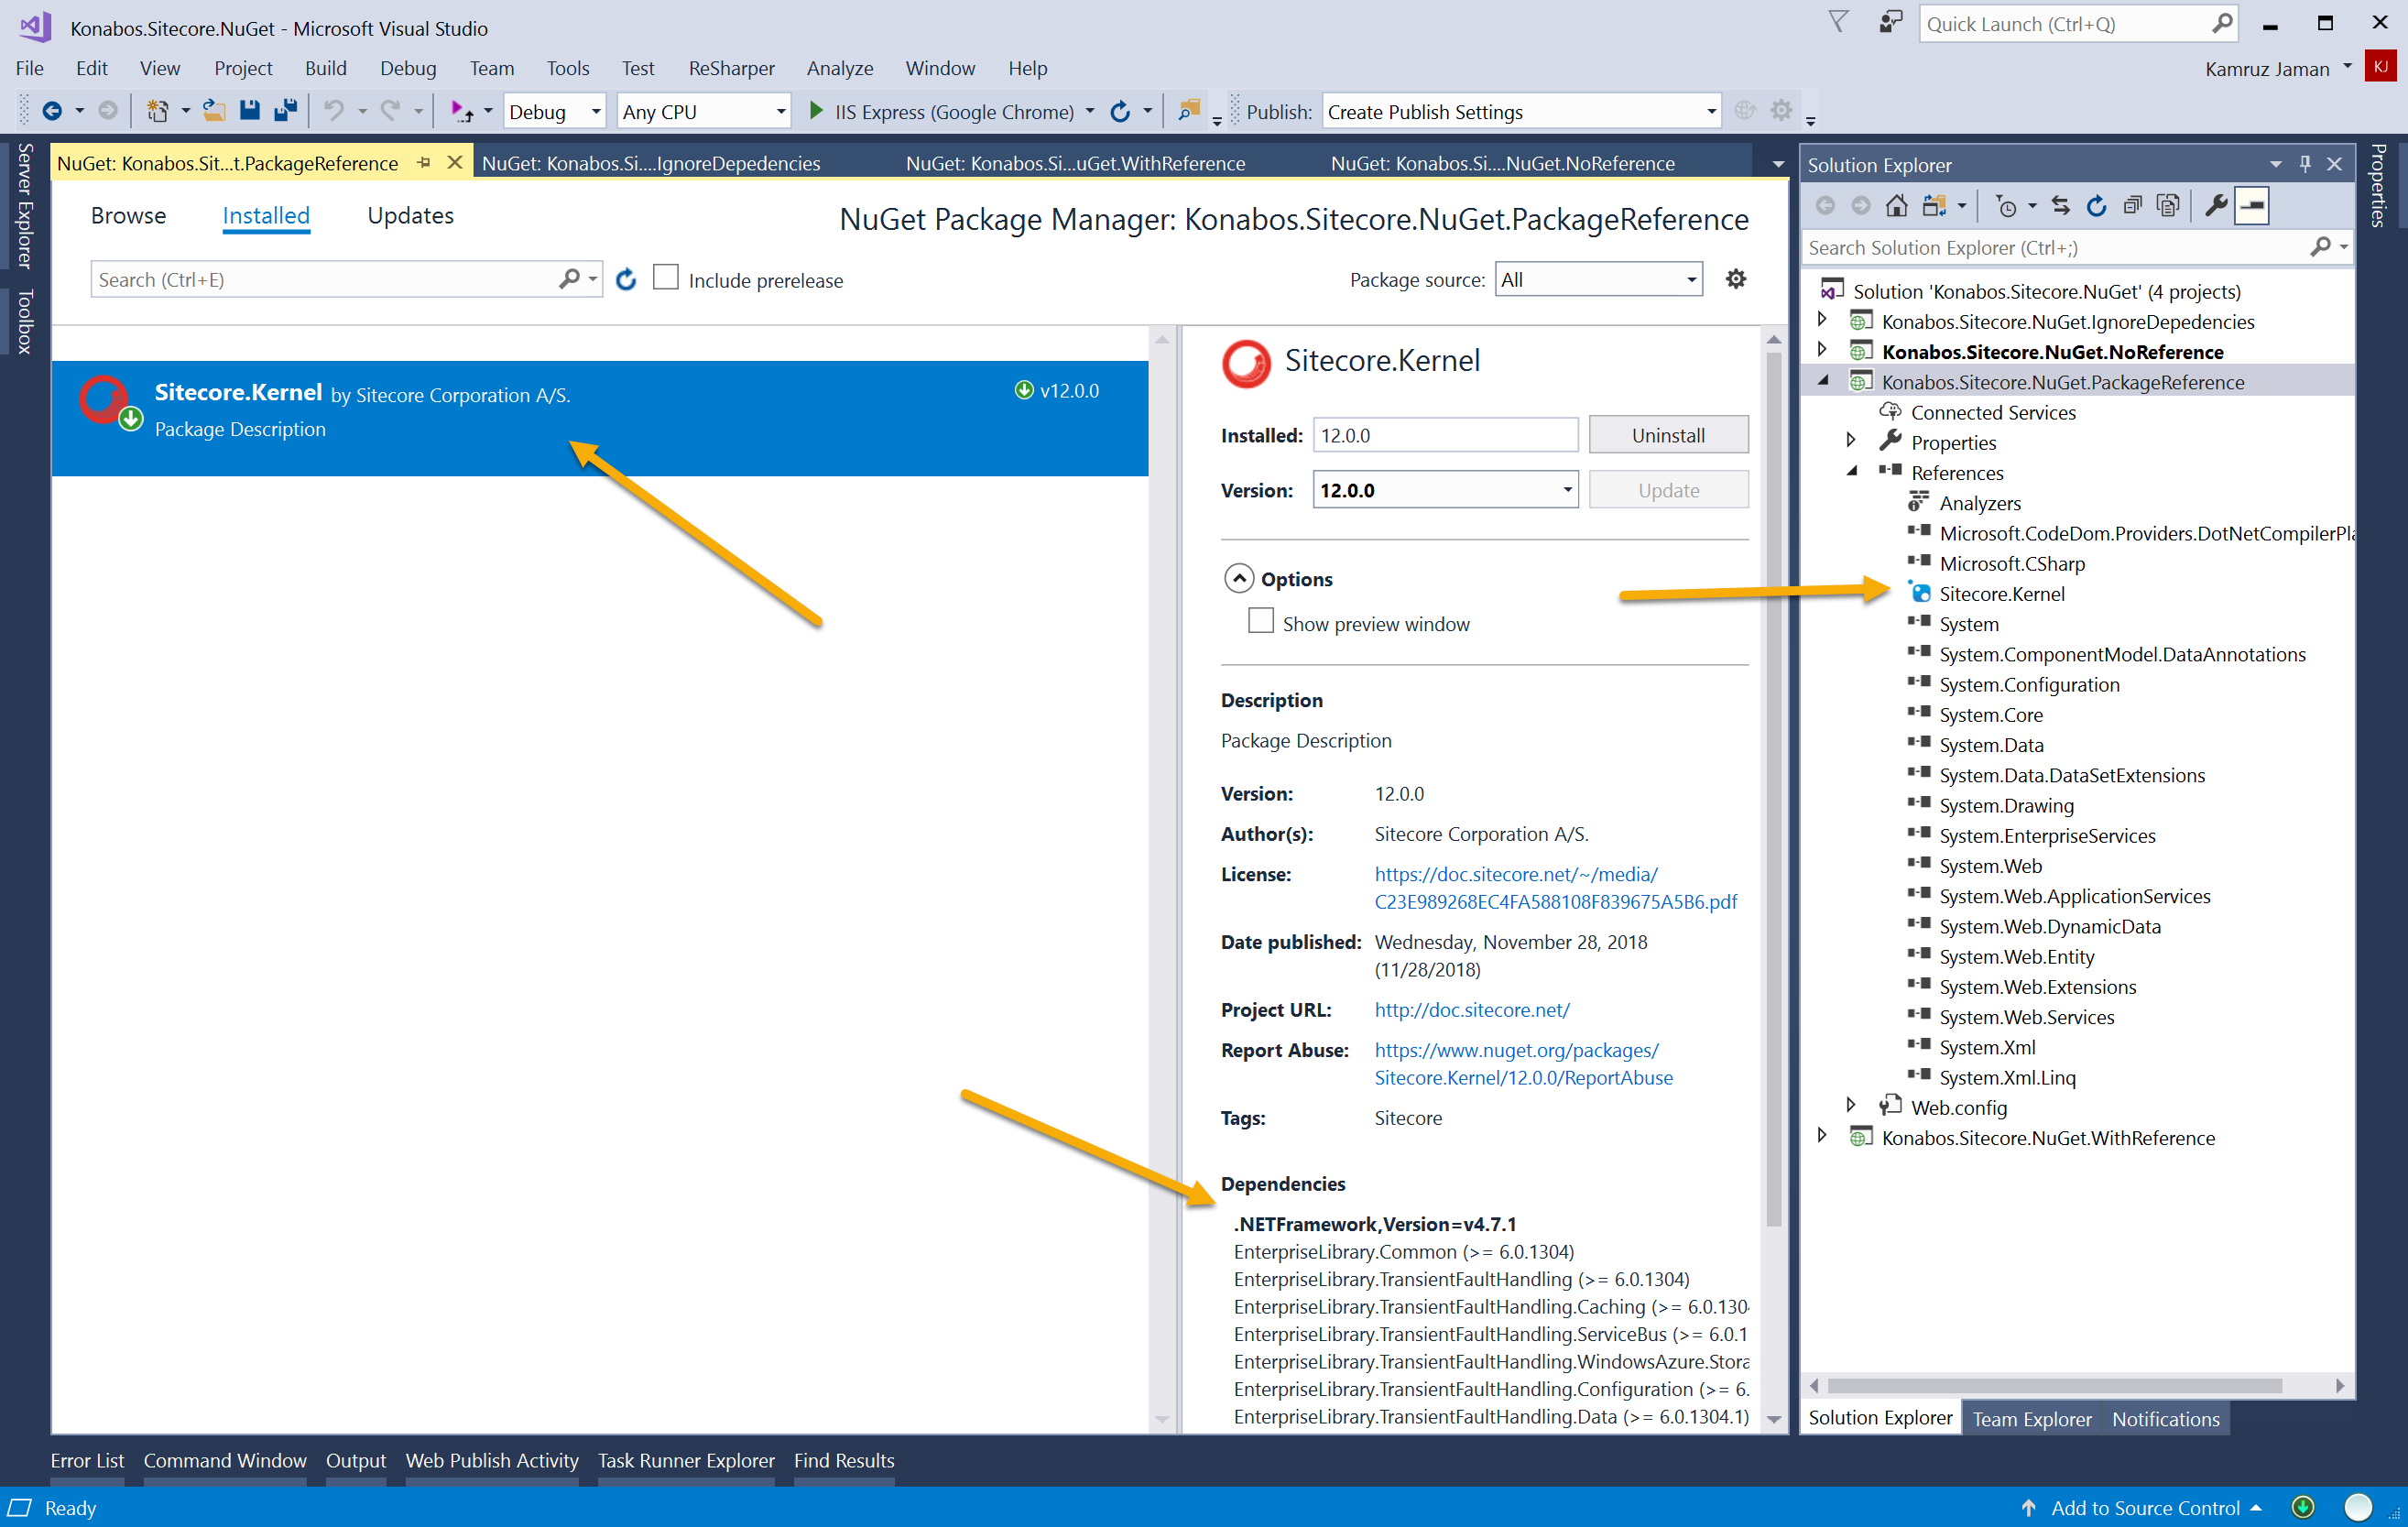Open the ReSharper menu
Screen dimensions: 2408x1527
(731, 68)
